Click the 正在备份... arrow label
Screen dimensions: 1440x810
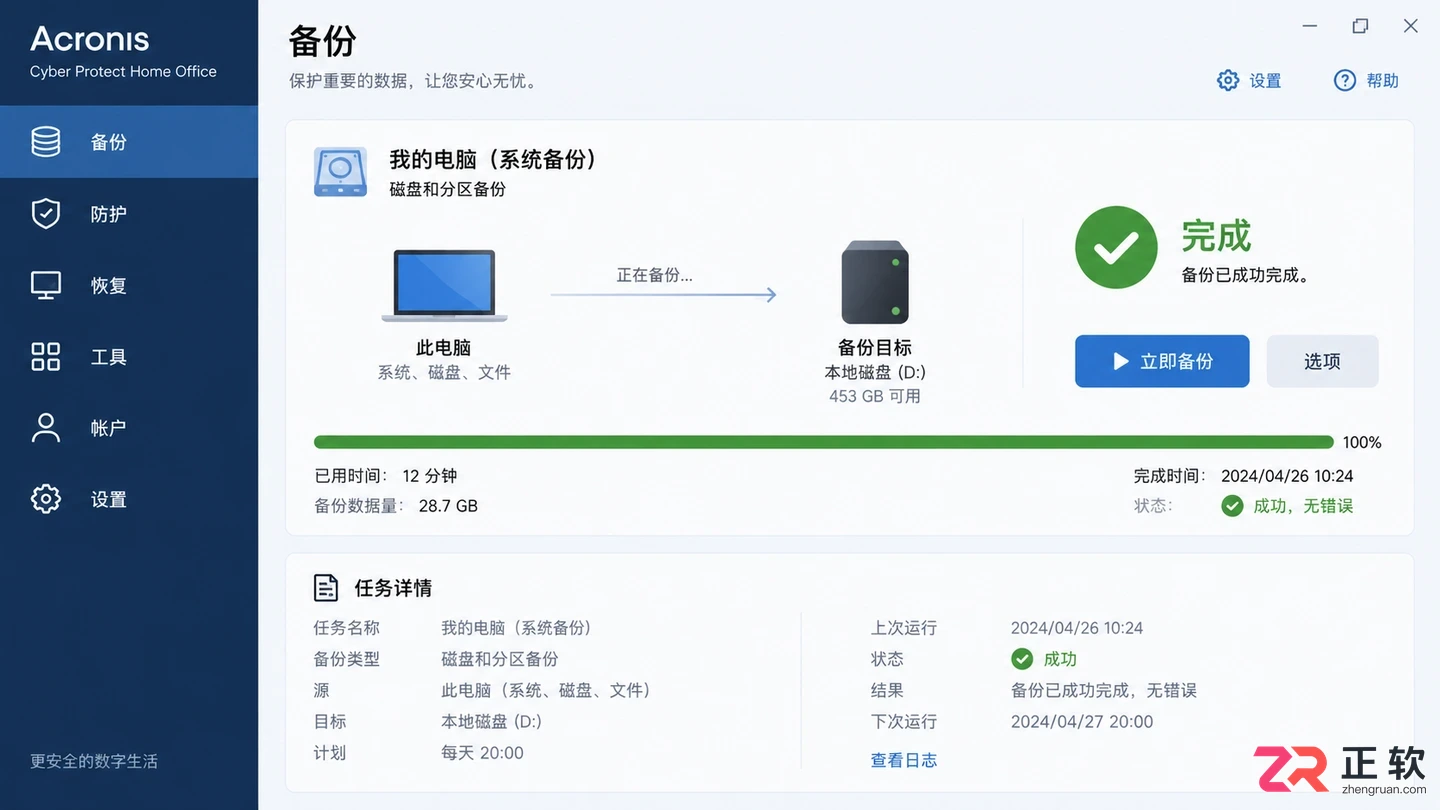pos(654,275)
